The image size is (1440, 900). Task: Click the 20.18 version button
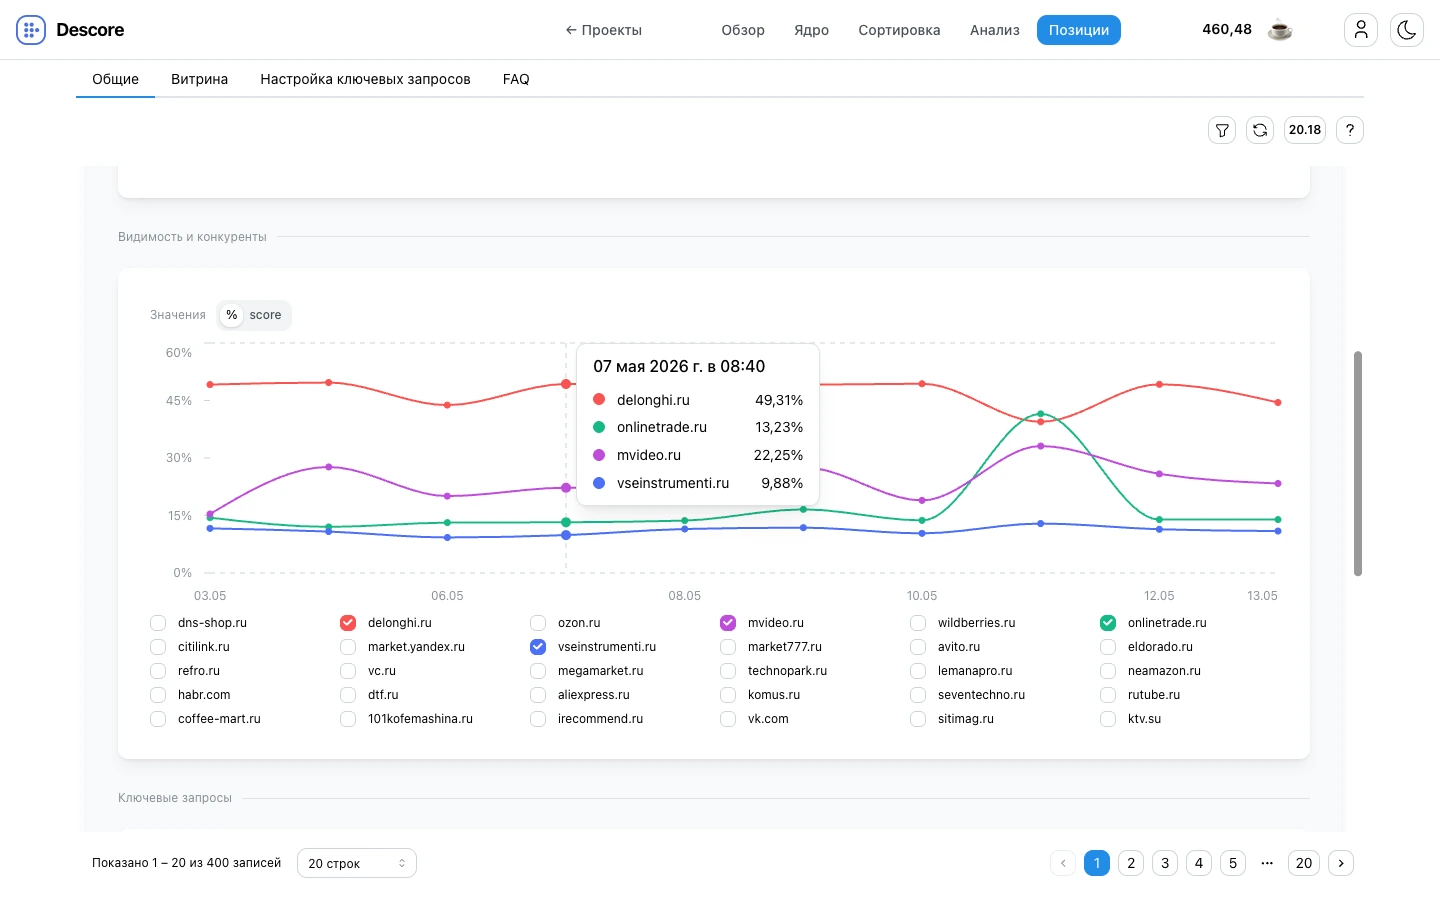[x=1305, y=130]
